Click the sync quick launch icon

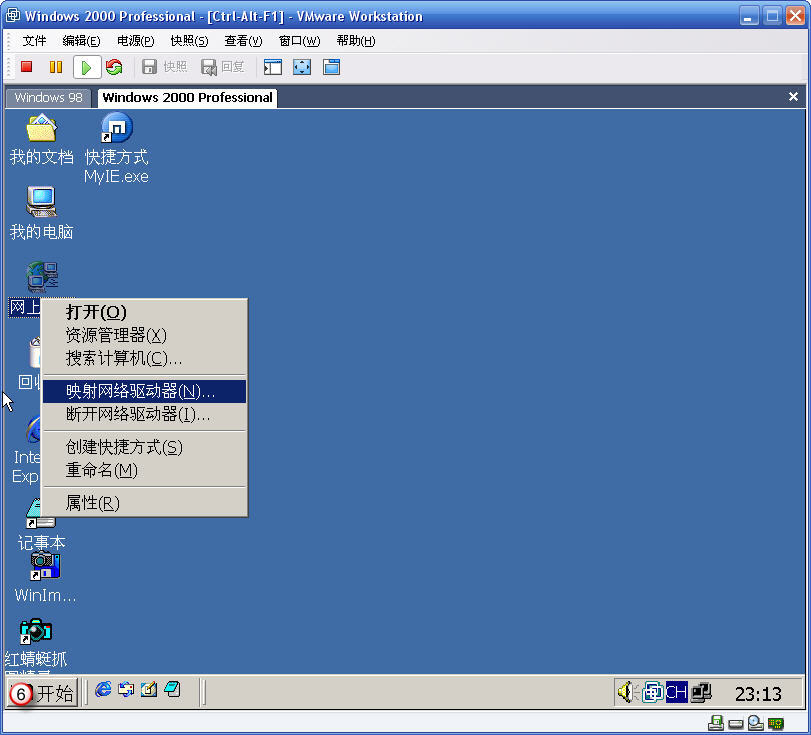coord(126,689)
